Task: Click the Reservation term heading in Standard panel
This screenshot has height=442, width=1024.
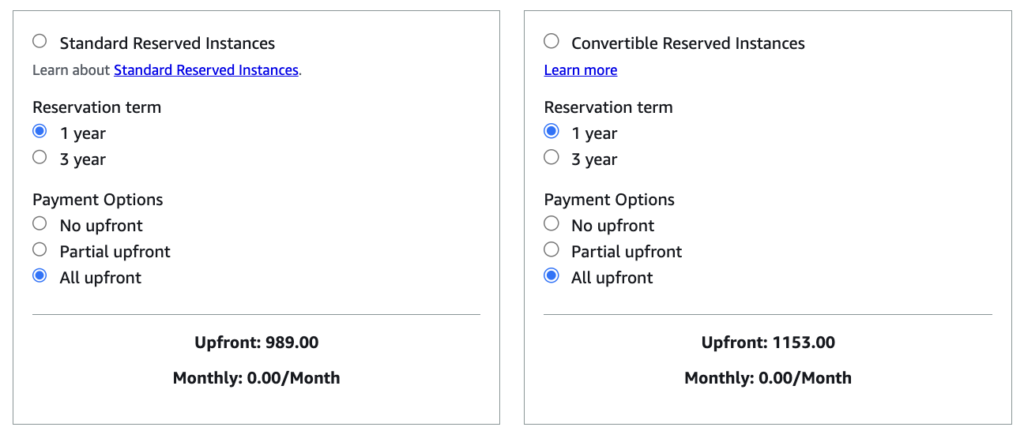Action: point(97,108)
